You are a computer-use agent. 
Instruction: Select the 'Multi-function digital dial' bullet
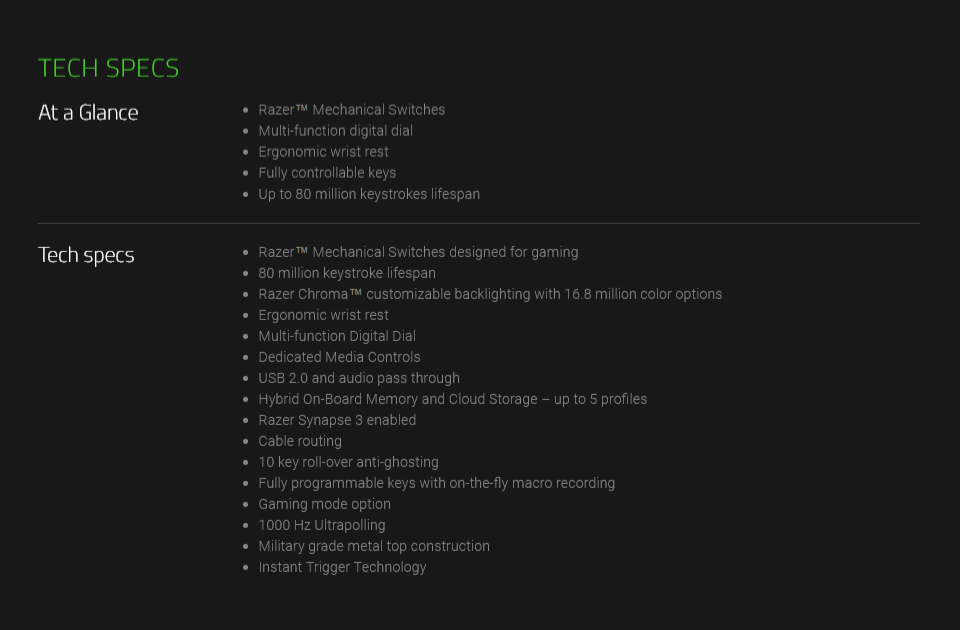(336, 131)
